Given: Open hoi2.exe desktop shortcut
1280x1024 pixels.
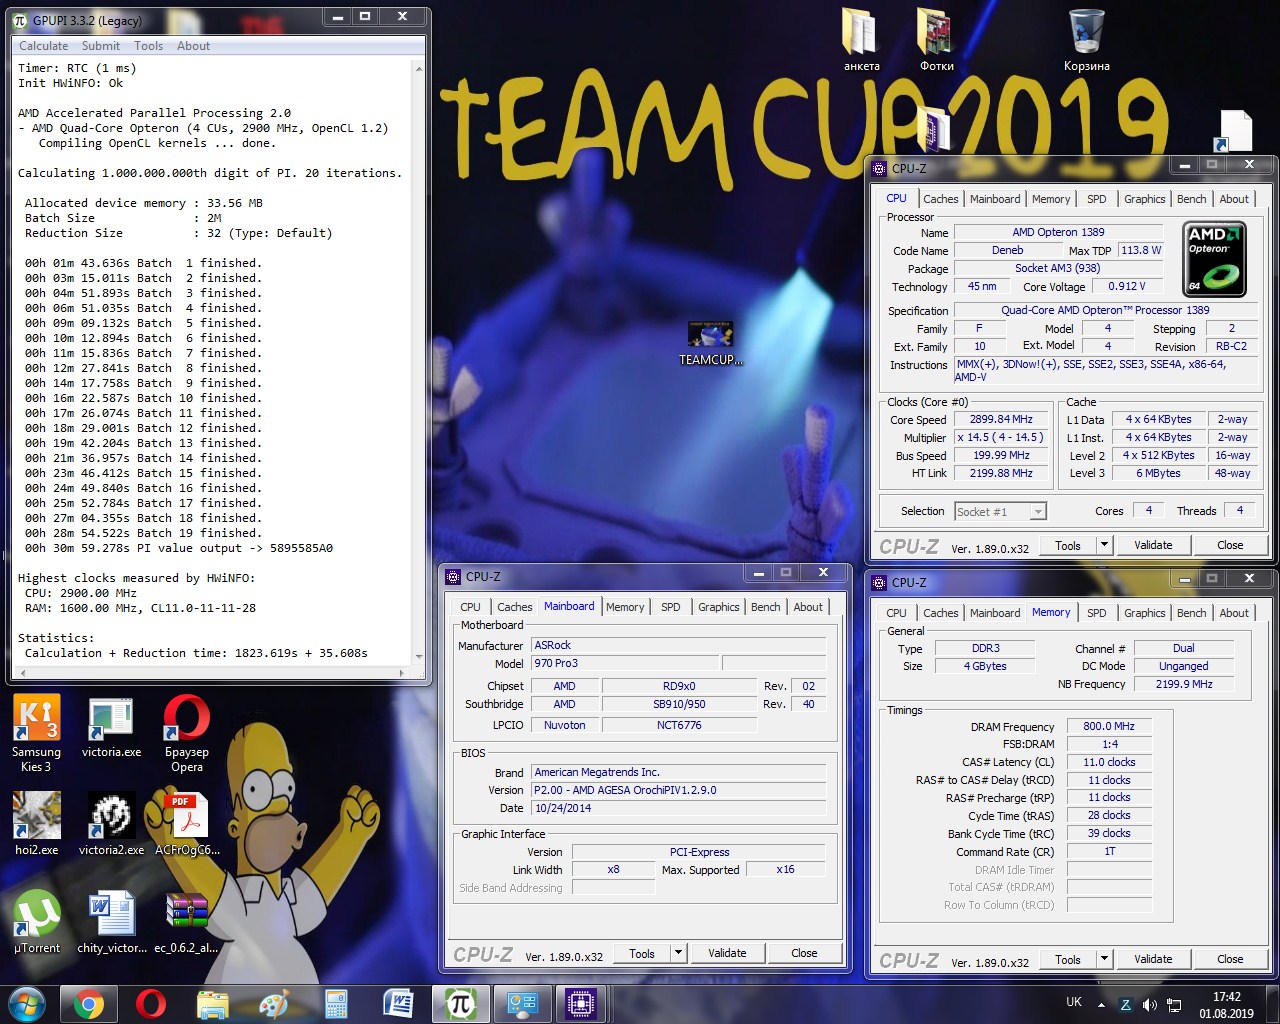Looking at the screenshot, I should [36, 824].
